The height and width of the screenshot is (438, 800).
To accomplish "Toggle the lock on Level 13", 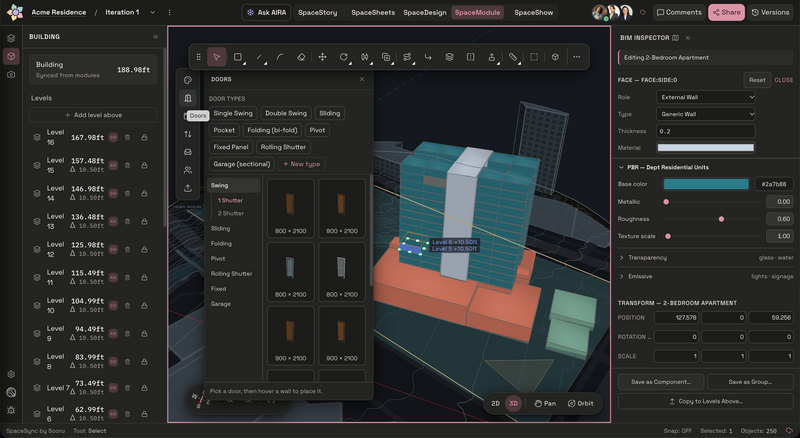I will click(x=144, y=222).
